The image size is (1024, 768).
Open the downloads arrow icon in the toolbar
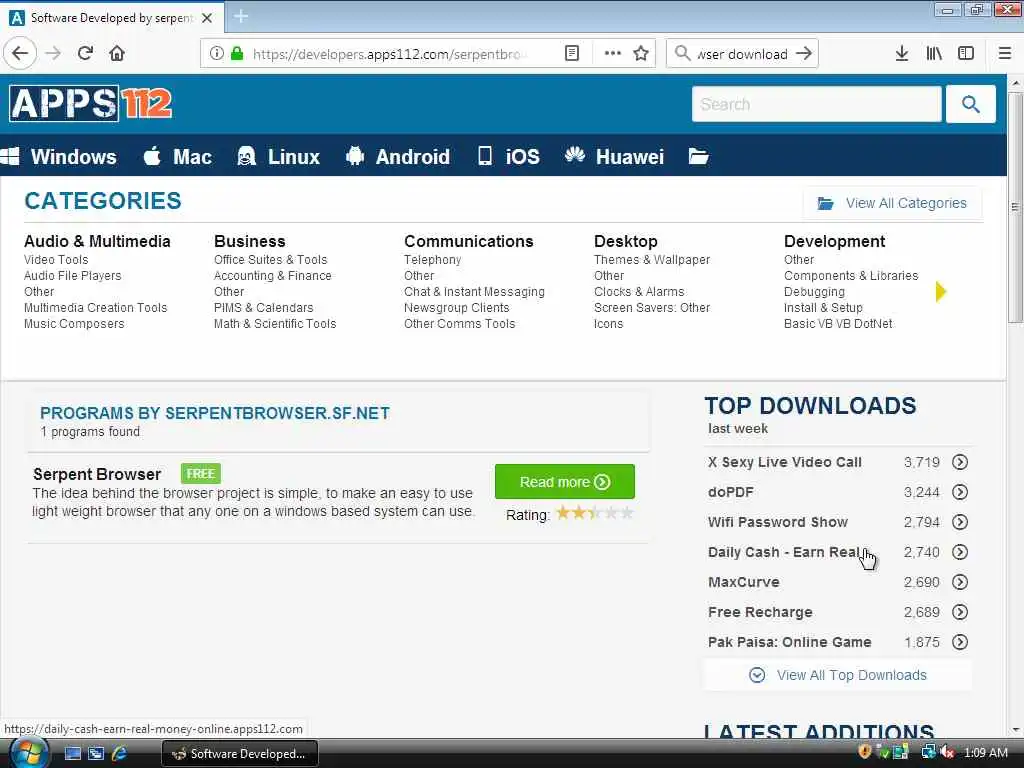(901, 54)
